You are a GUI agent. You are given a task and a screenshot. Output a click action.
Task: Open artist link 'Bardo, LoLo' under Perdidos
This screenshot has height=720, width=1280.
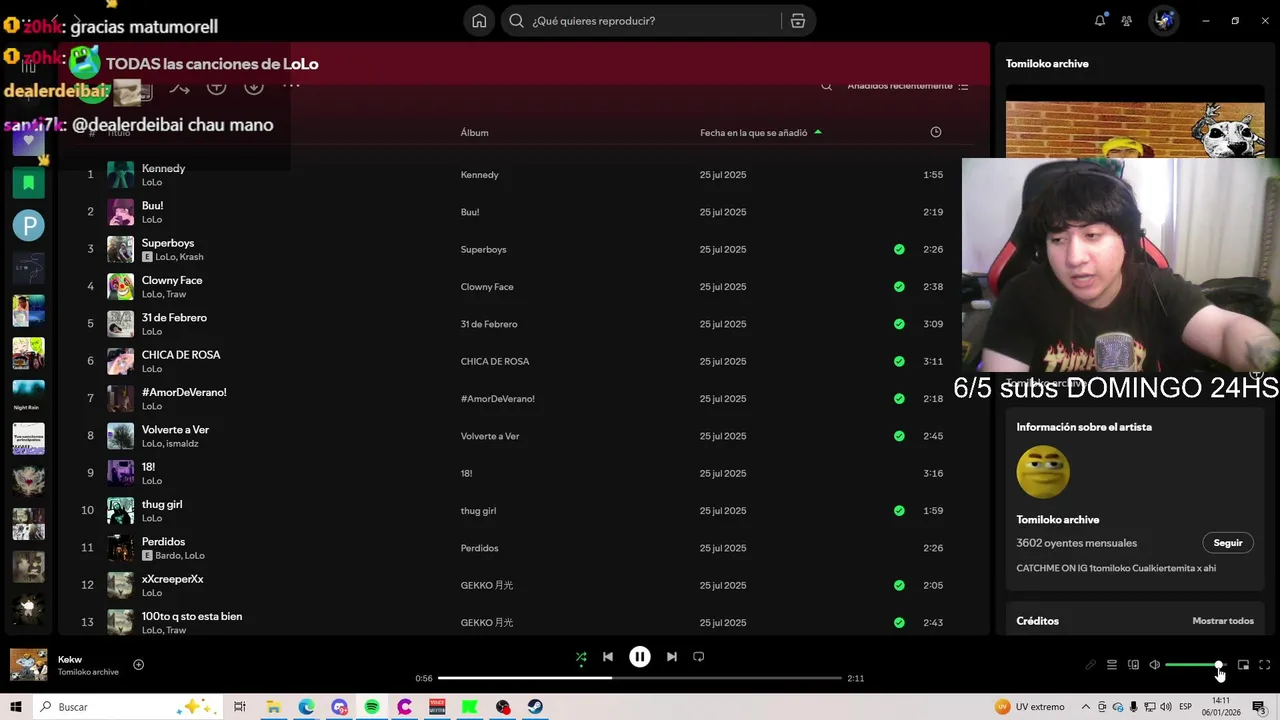point(180,556)
